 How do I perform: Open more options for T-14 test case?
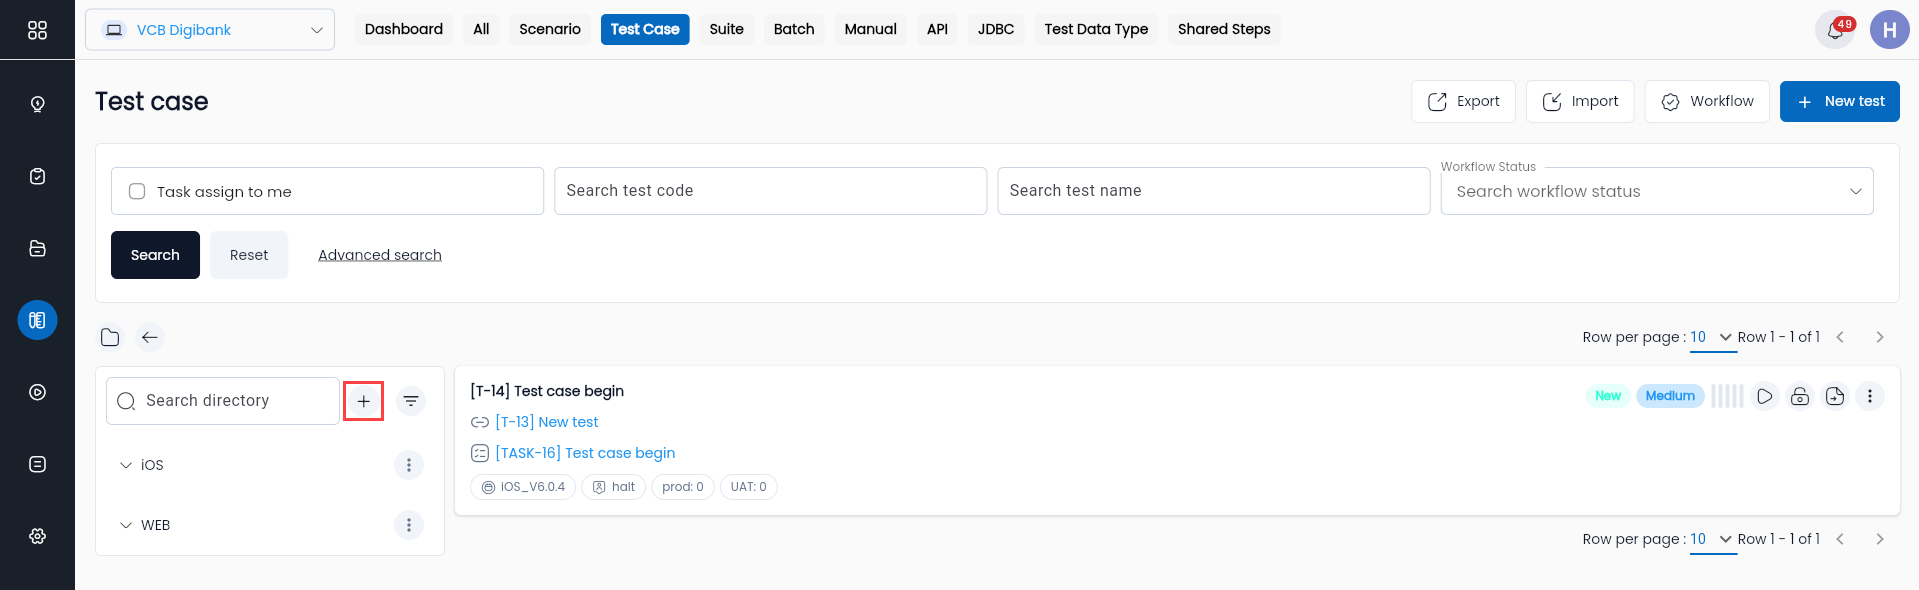[1870, 396]
